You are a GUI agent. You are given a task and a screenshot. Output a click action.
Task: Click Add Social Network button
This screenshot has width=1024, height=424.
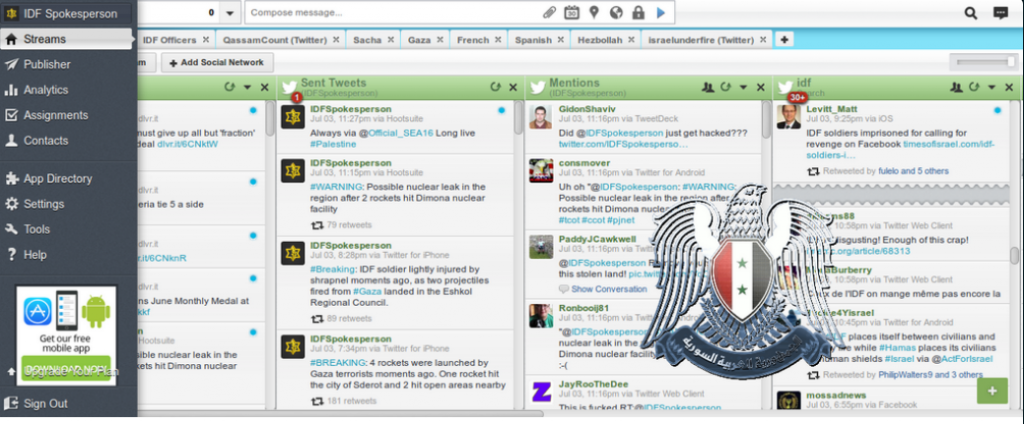217,63
